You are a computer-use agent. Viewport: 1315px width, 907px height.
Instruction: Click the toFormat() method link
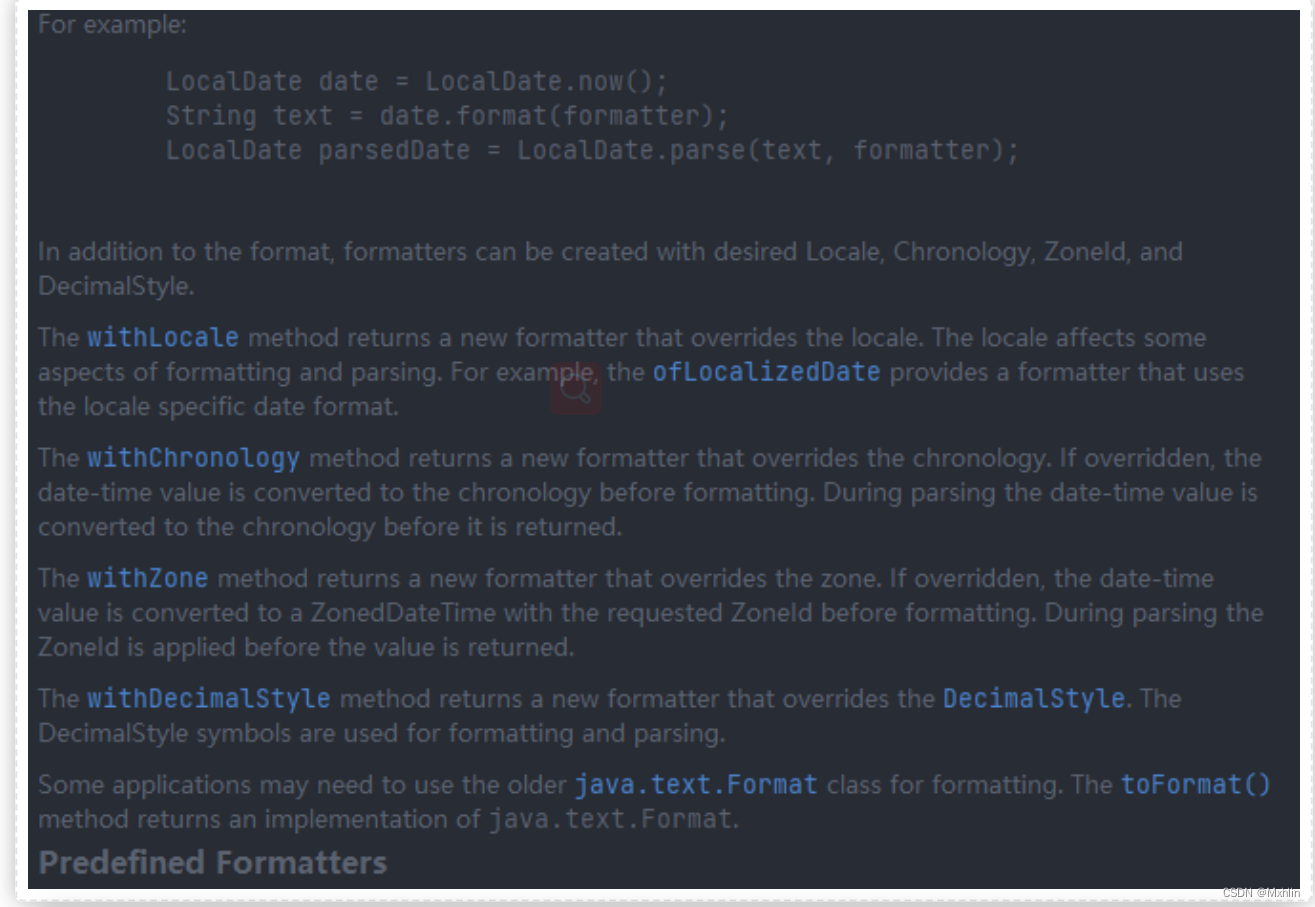coord(1196,785)
